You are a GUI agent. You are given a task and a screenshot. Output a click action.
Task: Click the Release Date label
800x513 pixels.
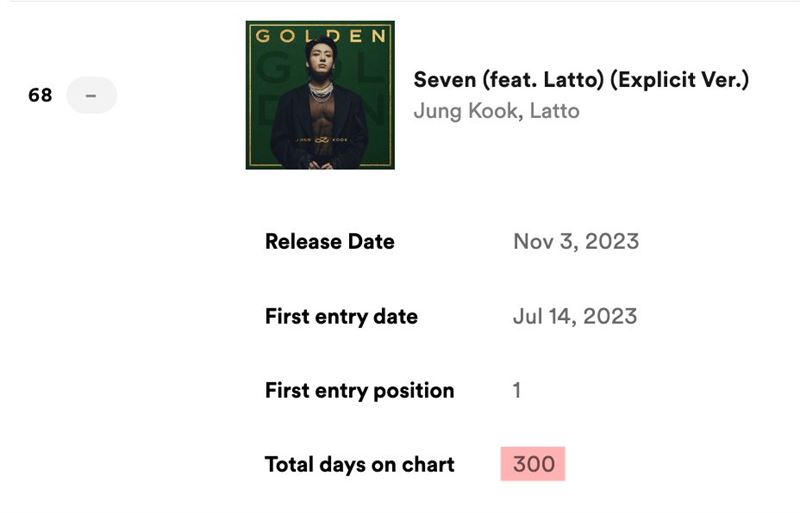coord(330,241)
